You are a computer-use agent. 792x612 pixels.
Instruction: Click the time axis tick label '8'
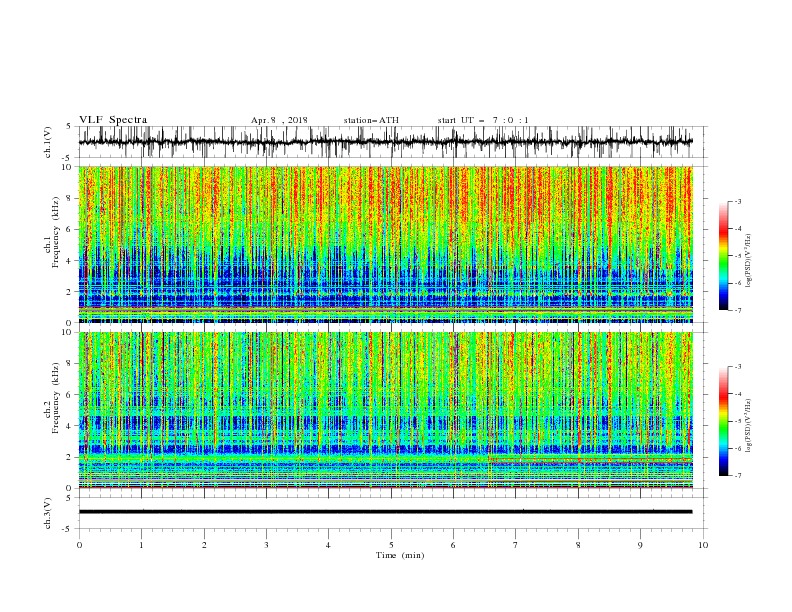coord(578,545)
